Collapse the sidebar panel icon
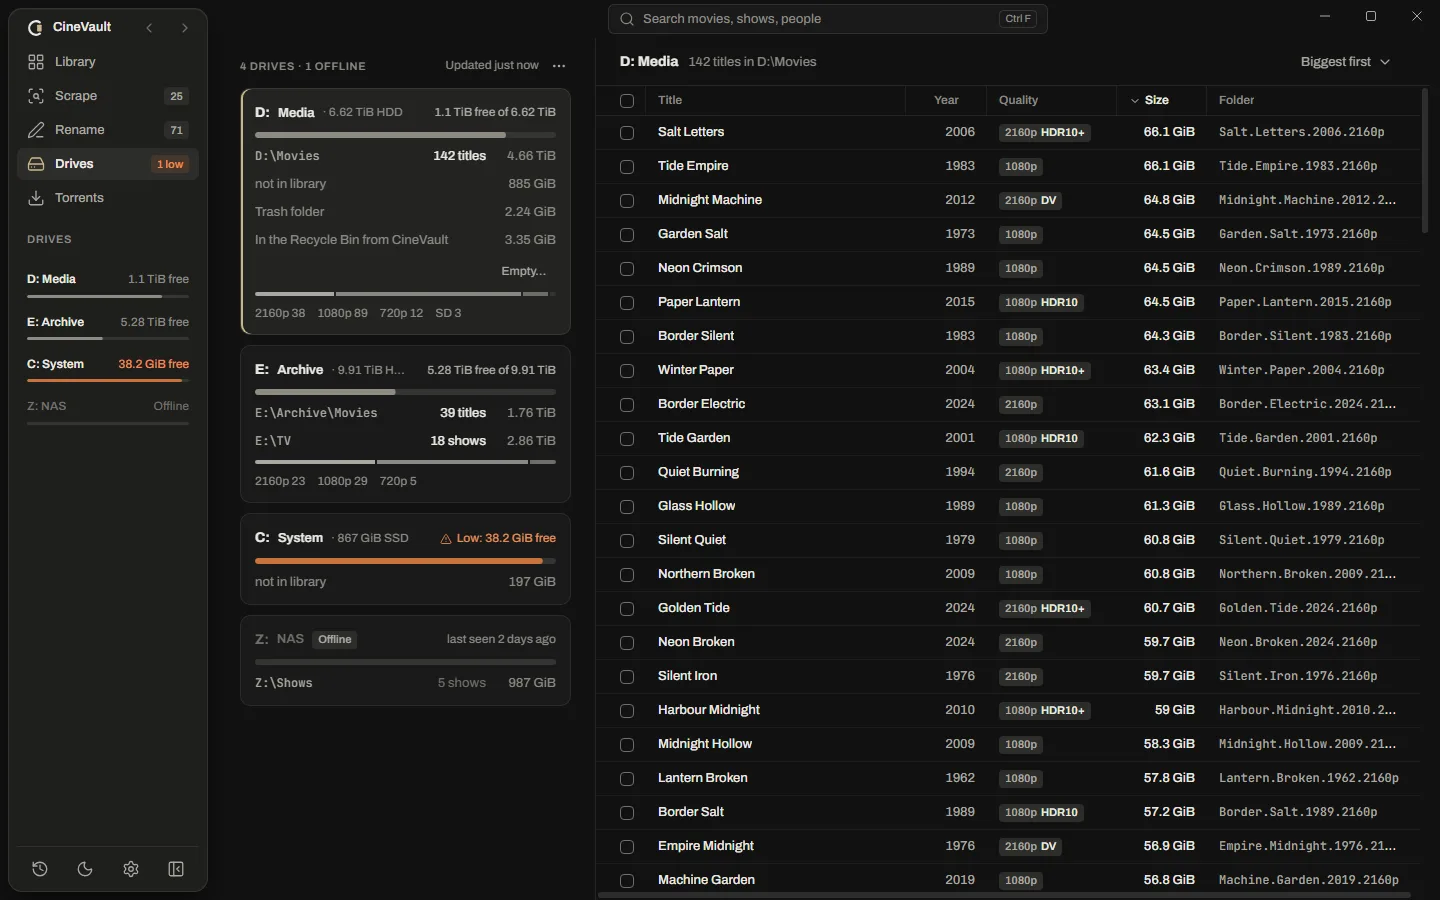The image size is (1440, 900). pyautogui.click(x=176, y=869)
